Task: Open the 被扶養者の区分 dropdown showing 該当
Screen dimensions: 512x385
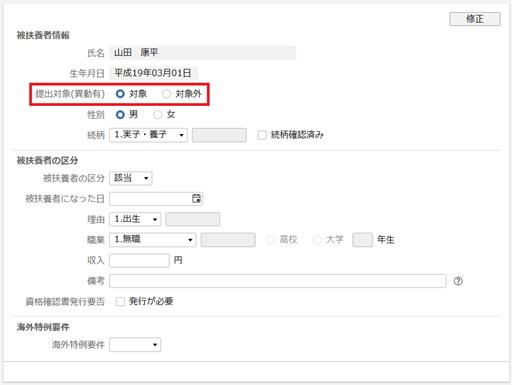Action: pos(131,178)
